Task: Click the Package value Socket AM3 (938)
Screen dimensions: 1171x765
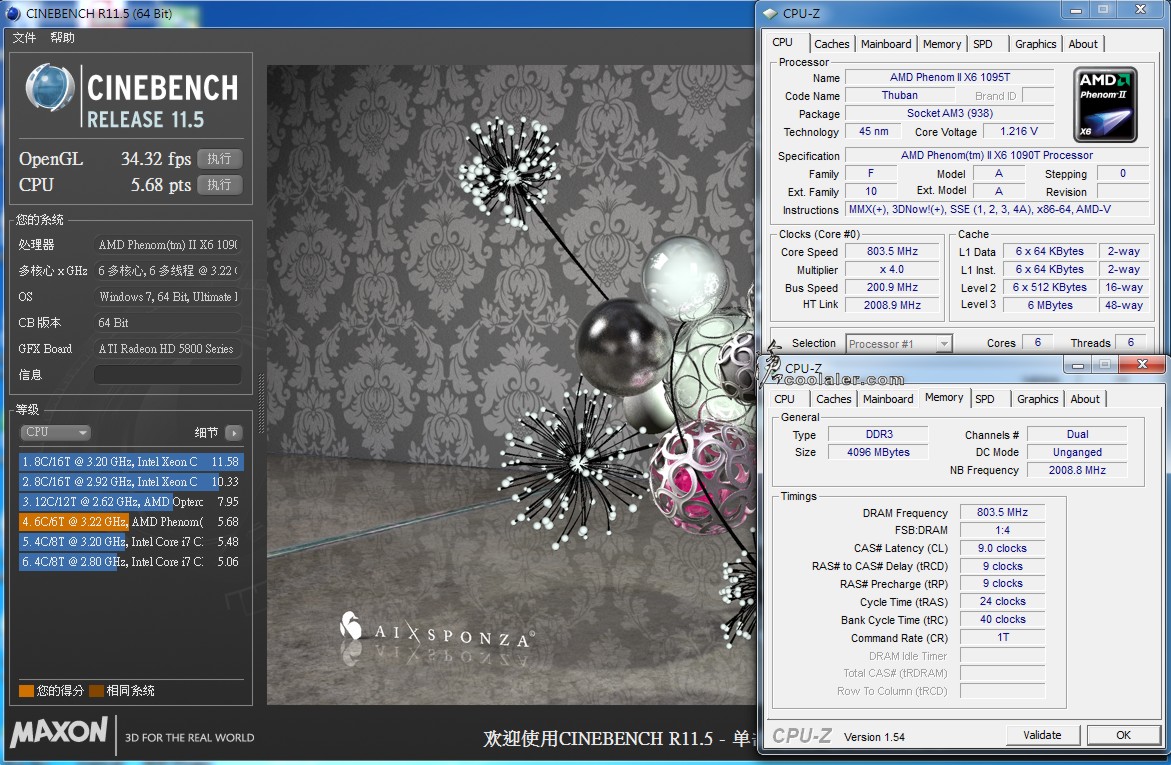Action: coord(949,113)
